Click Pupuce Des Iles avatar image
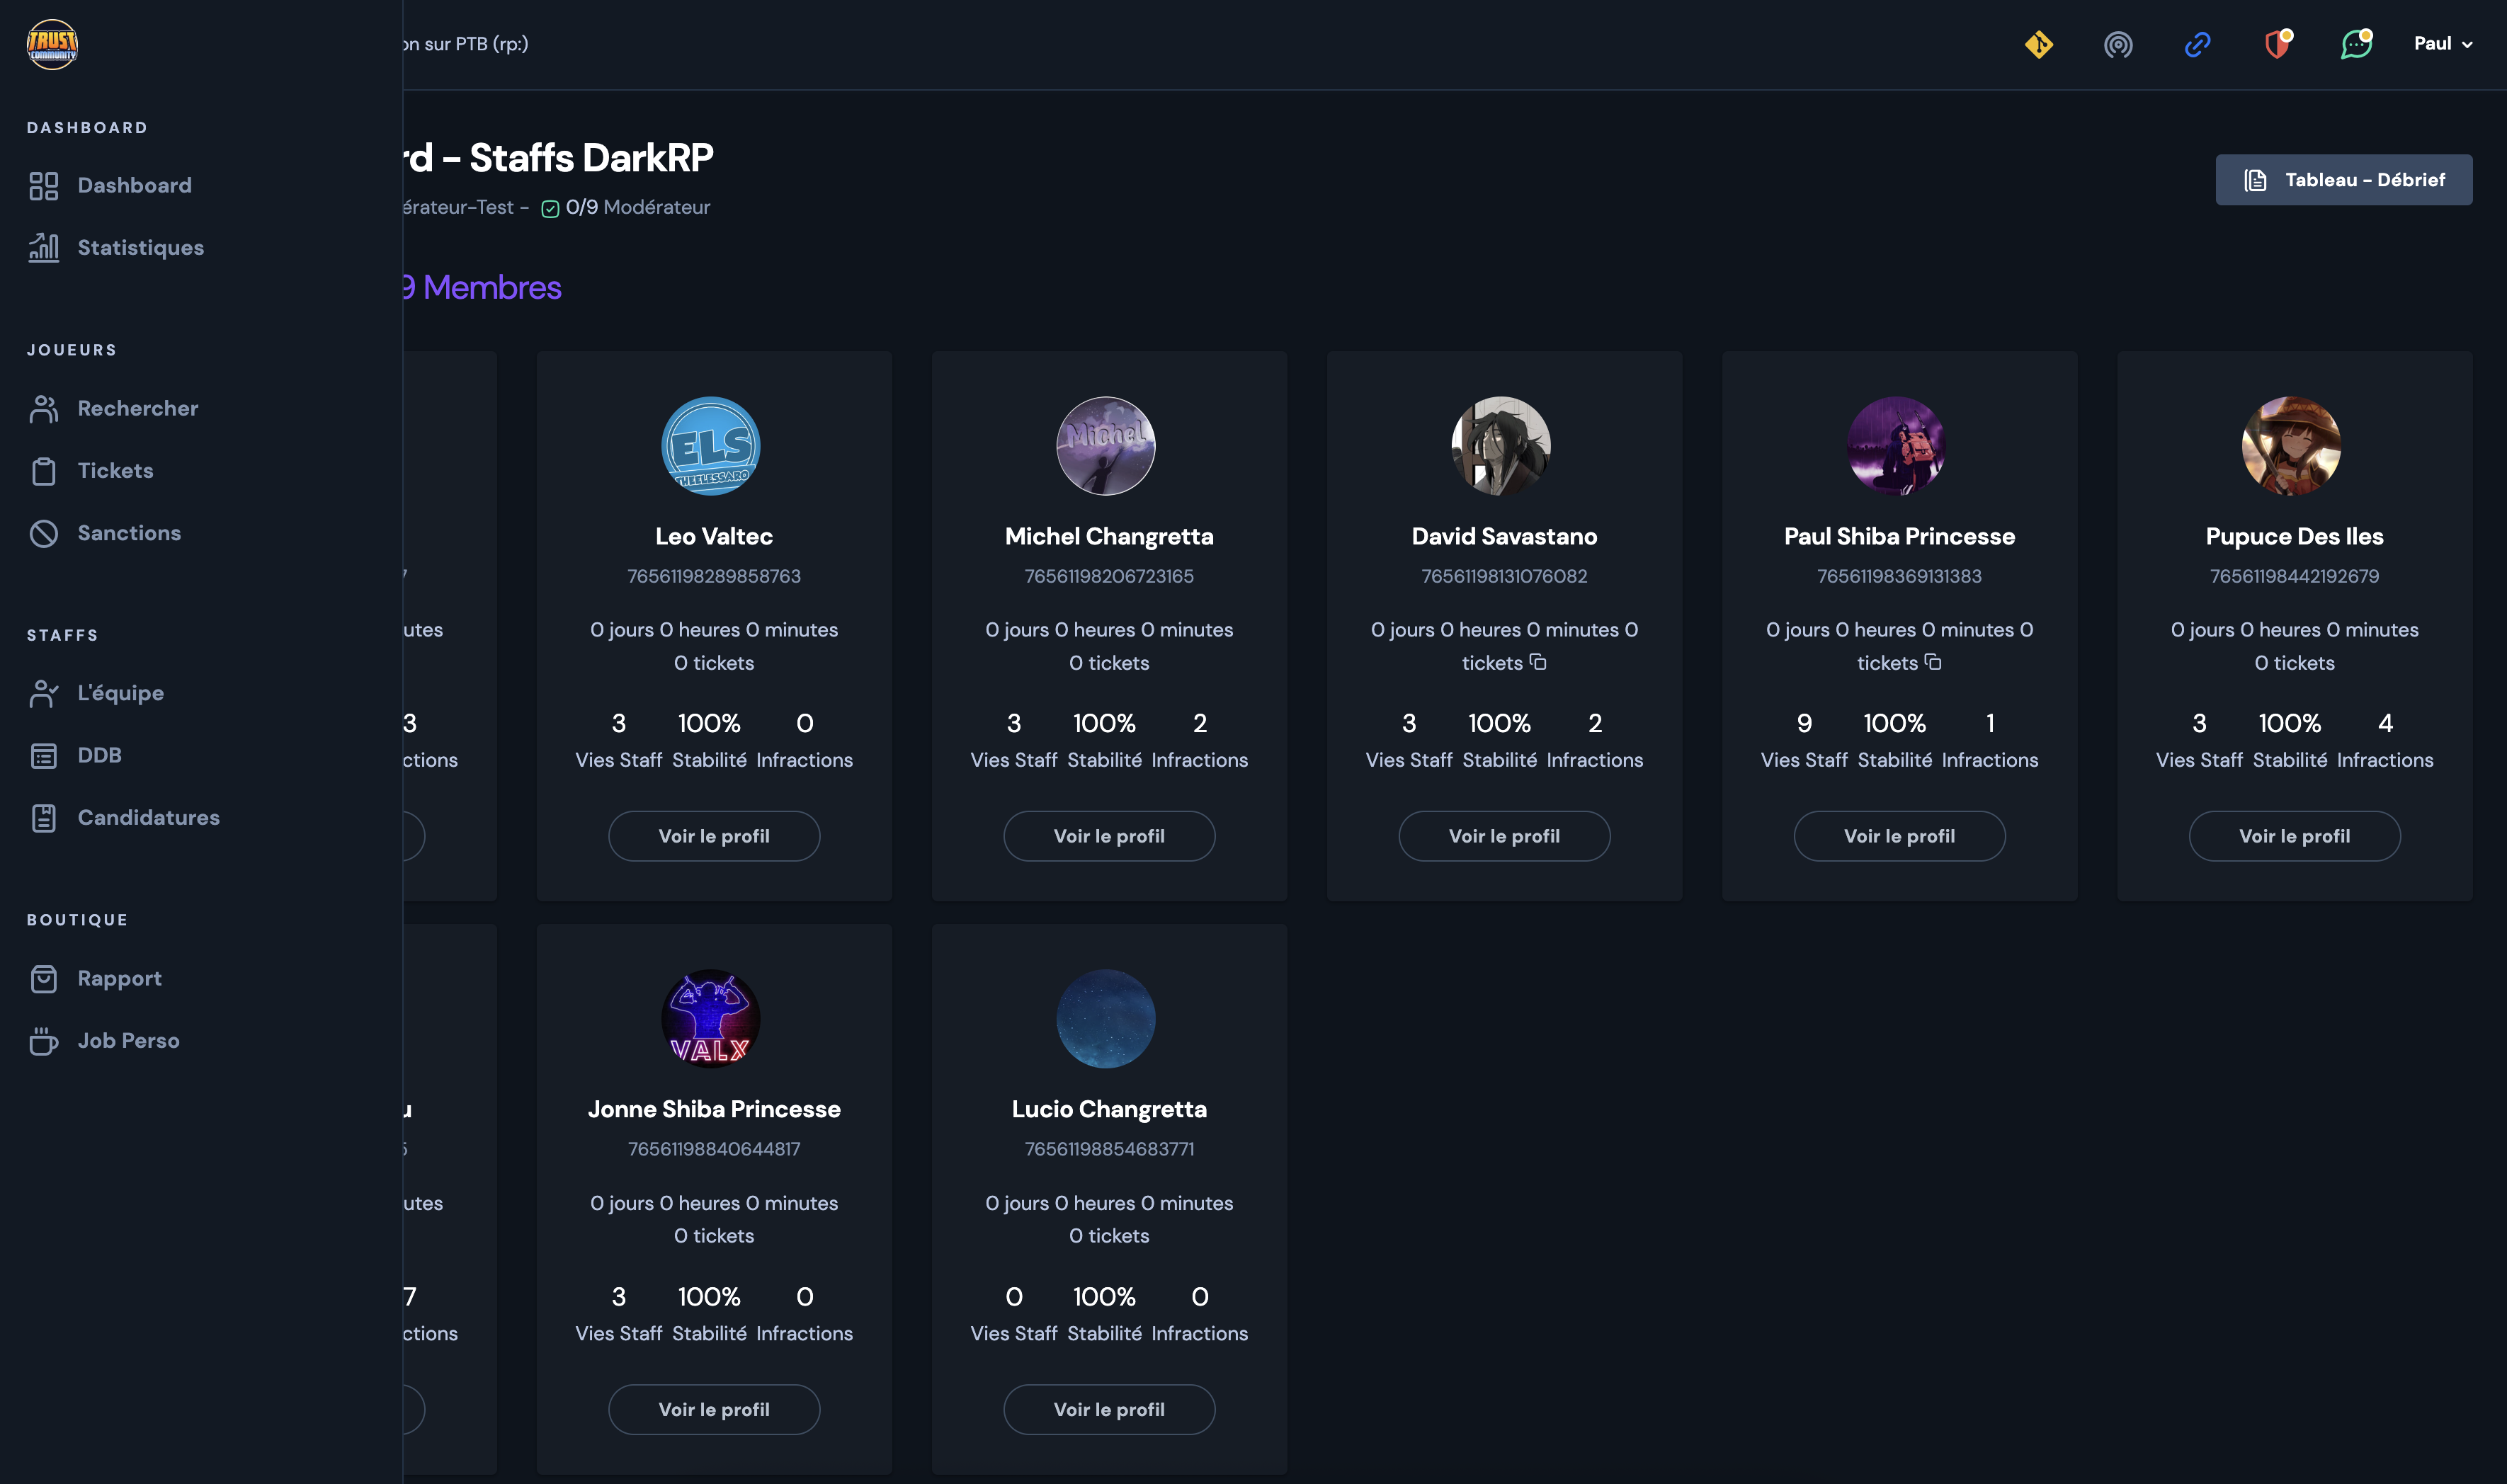The image size is (2507, 1484). (x=2290, y=446)
